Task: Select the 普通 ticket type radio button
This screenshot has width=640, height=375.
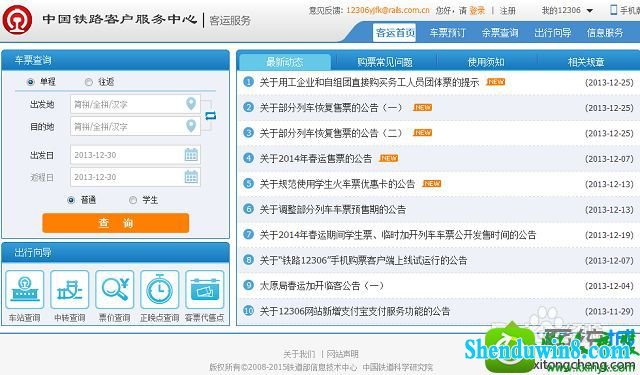Action: (71, 200)
